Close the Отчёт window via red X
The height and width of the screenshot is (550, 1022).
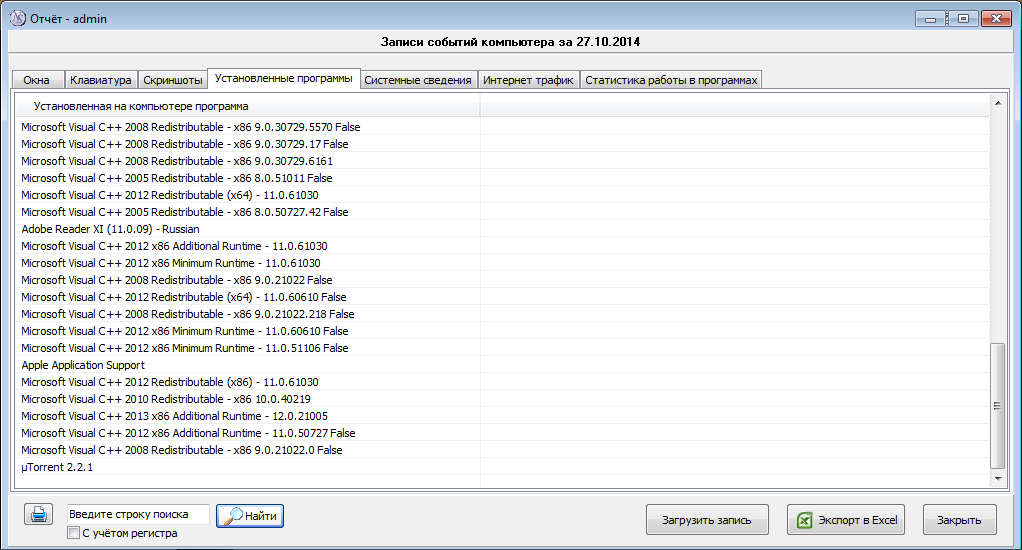(996, 19)
